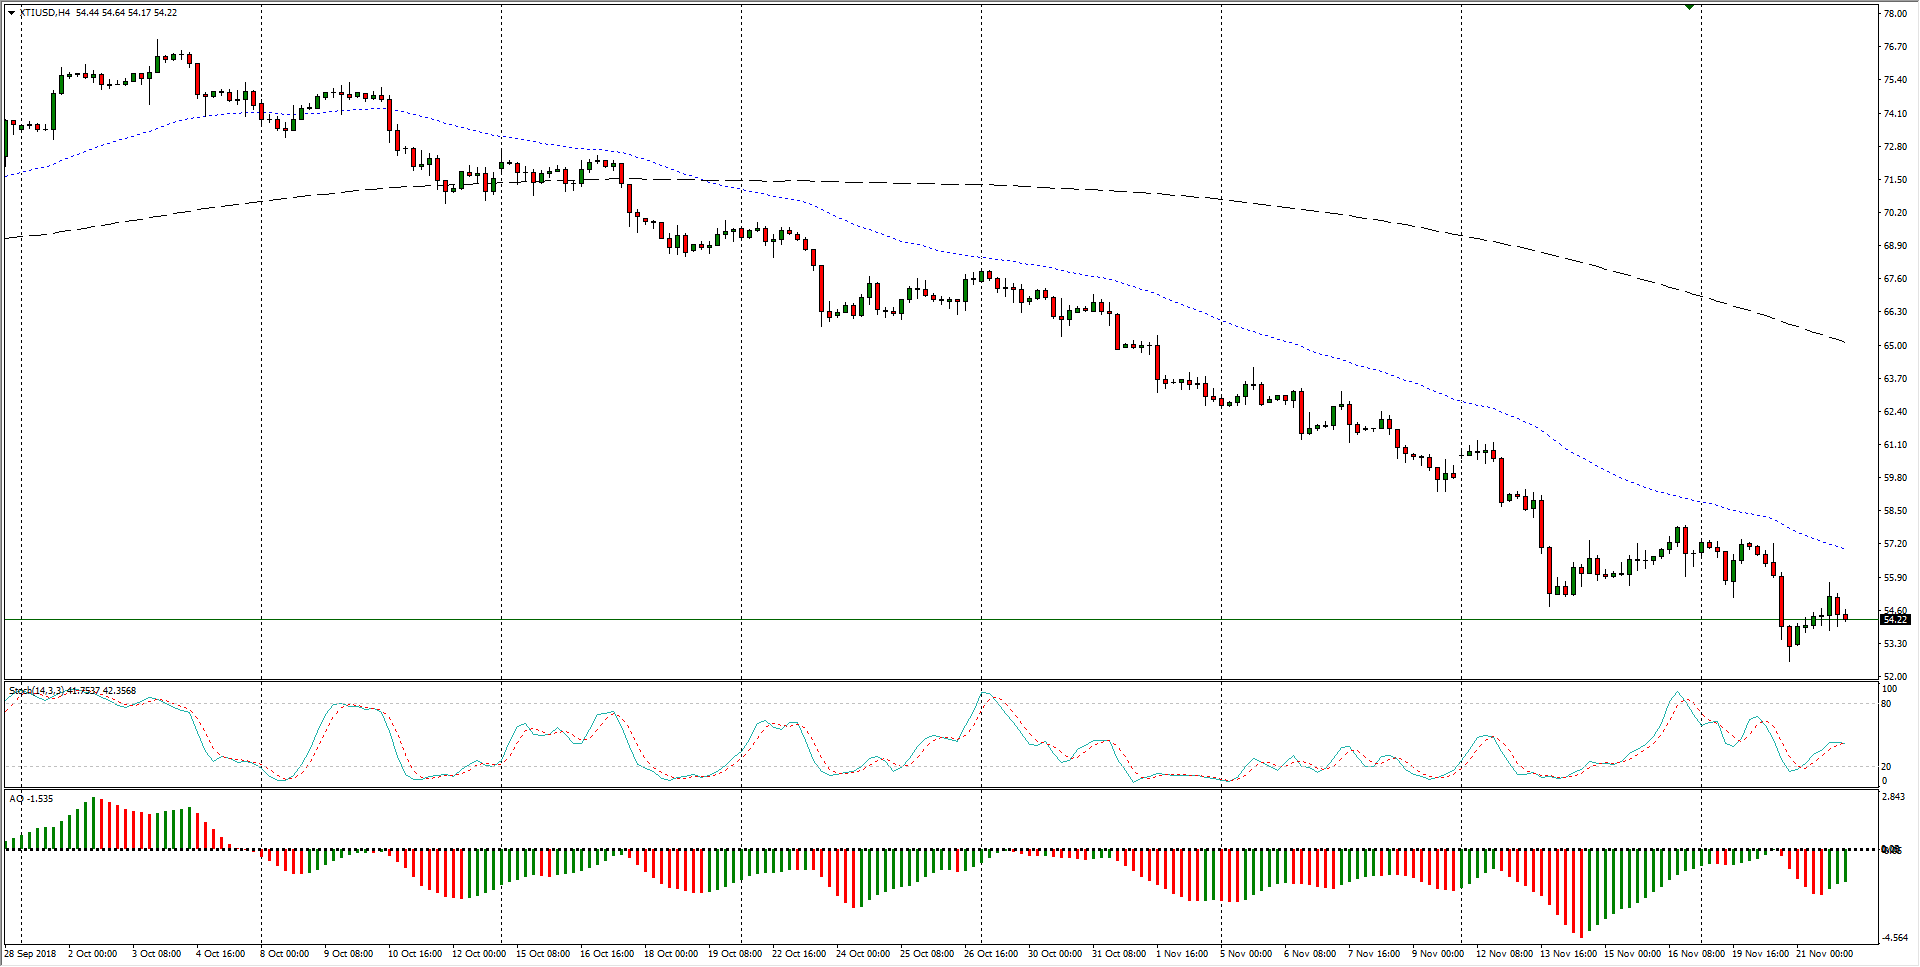Click the 65.00 price scale label
Viewport: 1920px width, 967px height.
click(1894, 346)
